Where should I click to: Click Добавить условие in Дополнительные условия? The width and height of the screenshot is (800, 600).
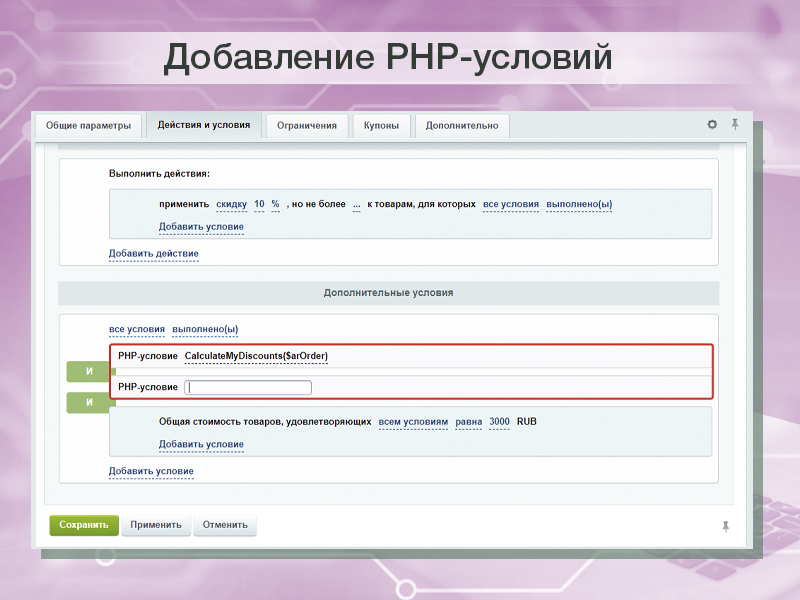pos(150,470)
